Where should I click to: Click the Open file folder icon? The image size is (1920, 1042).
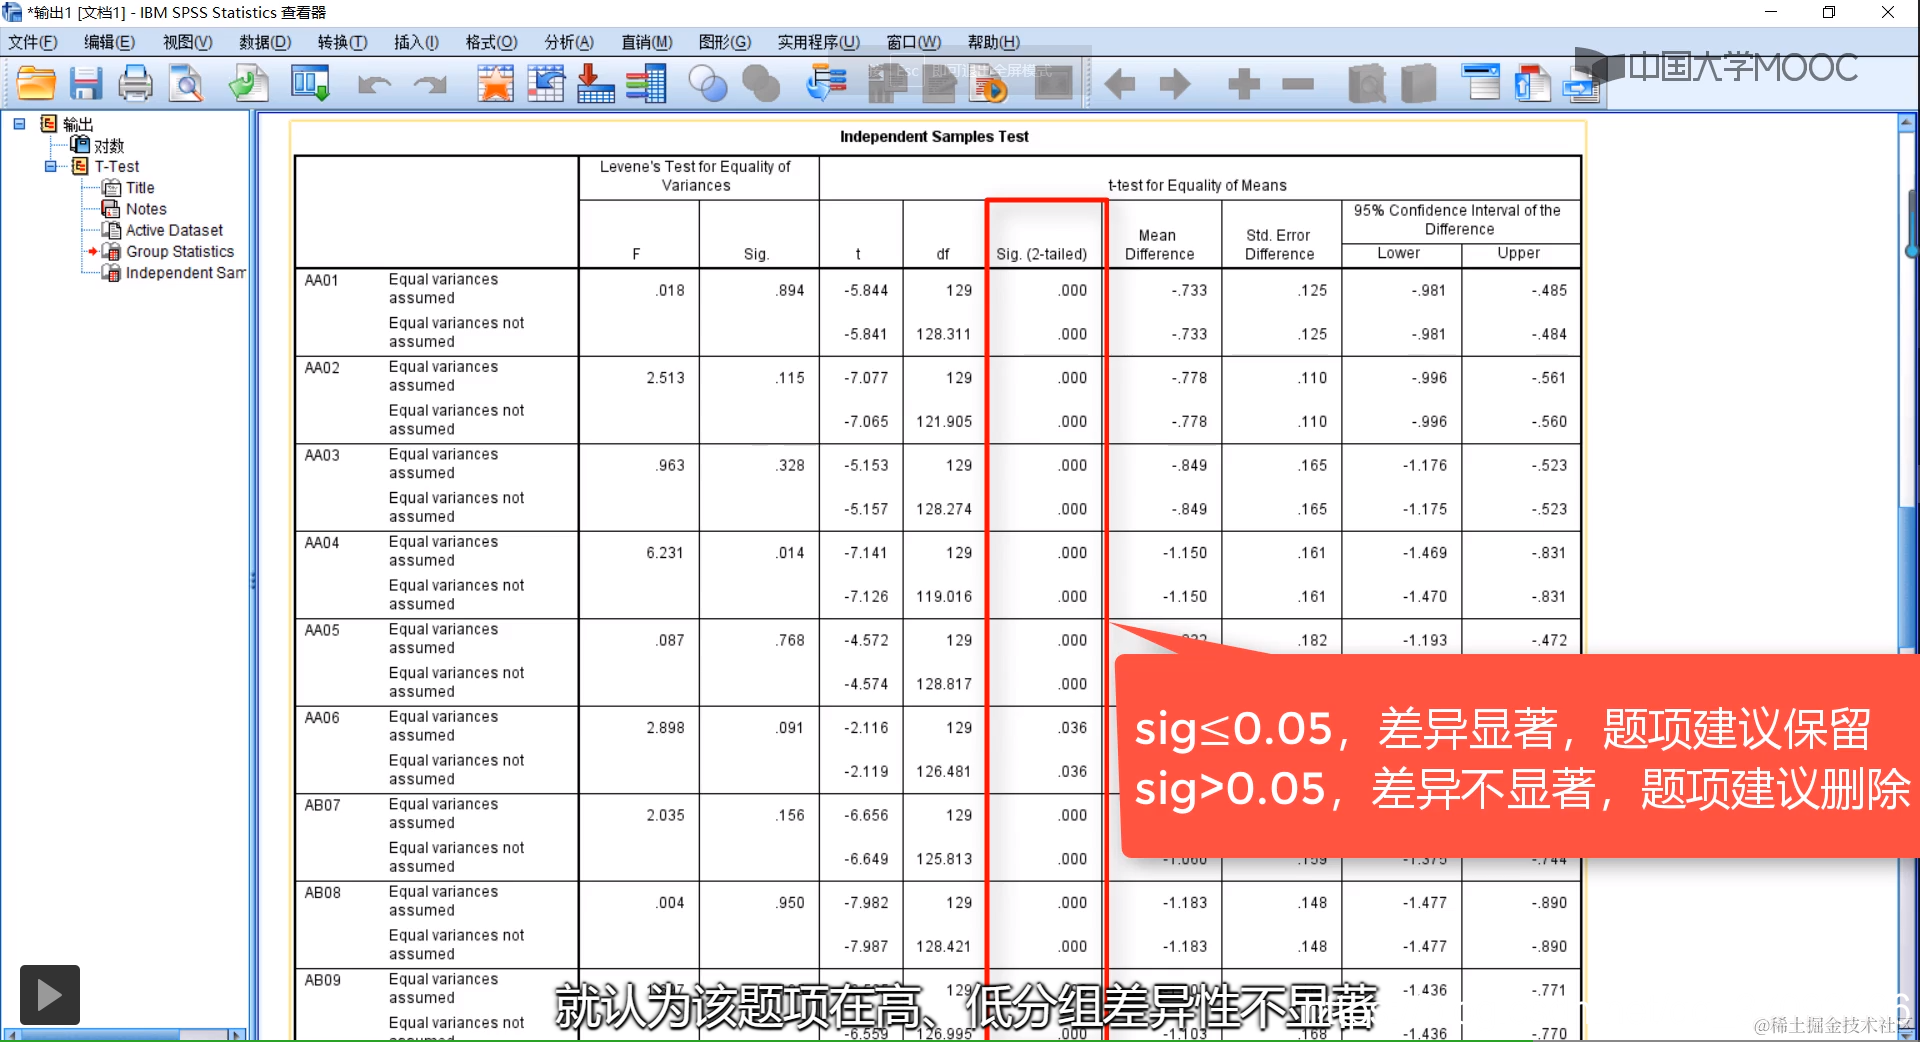[x=36, y=83]
